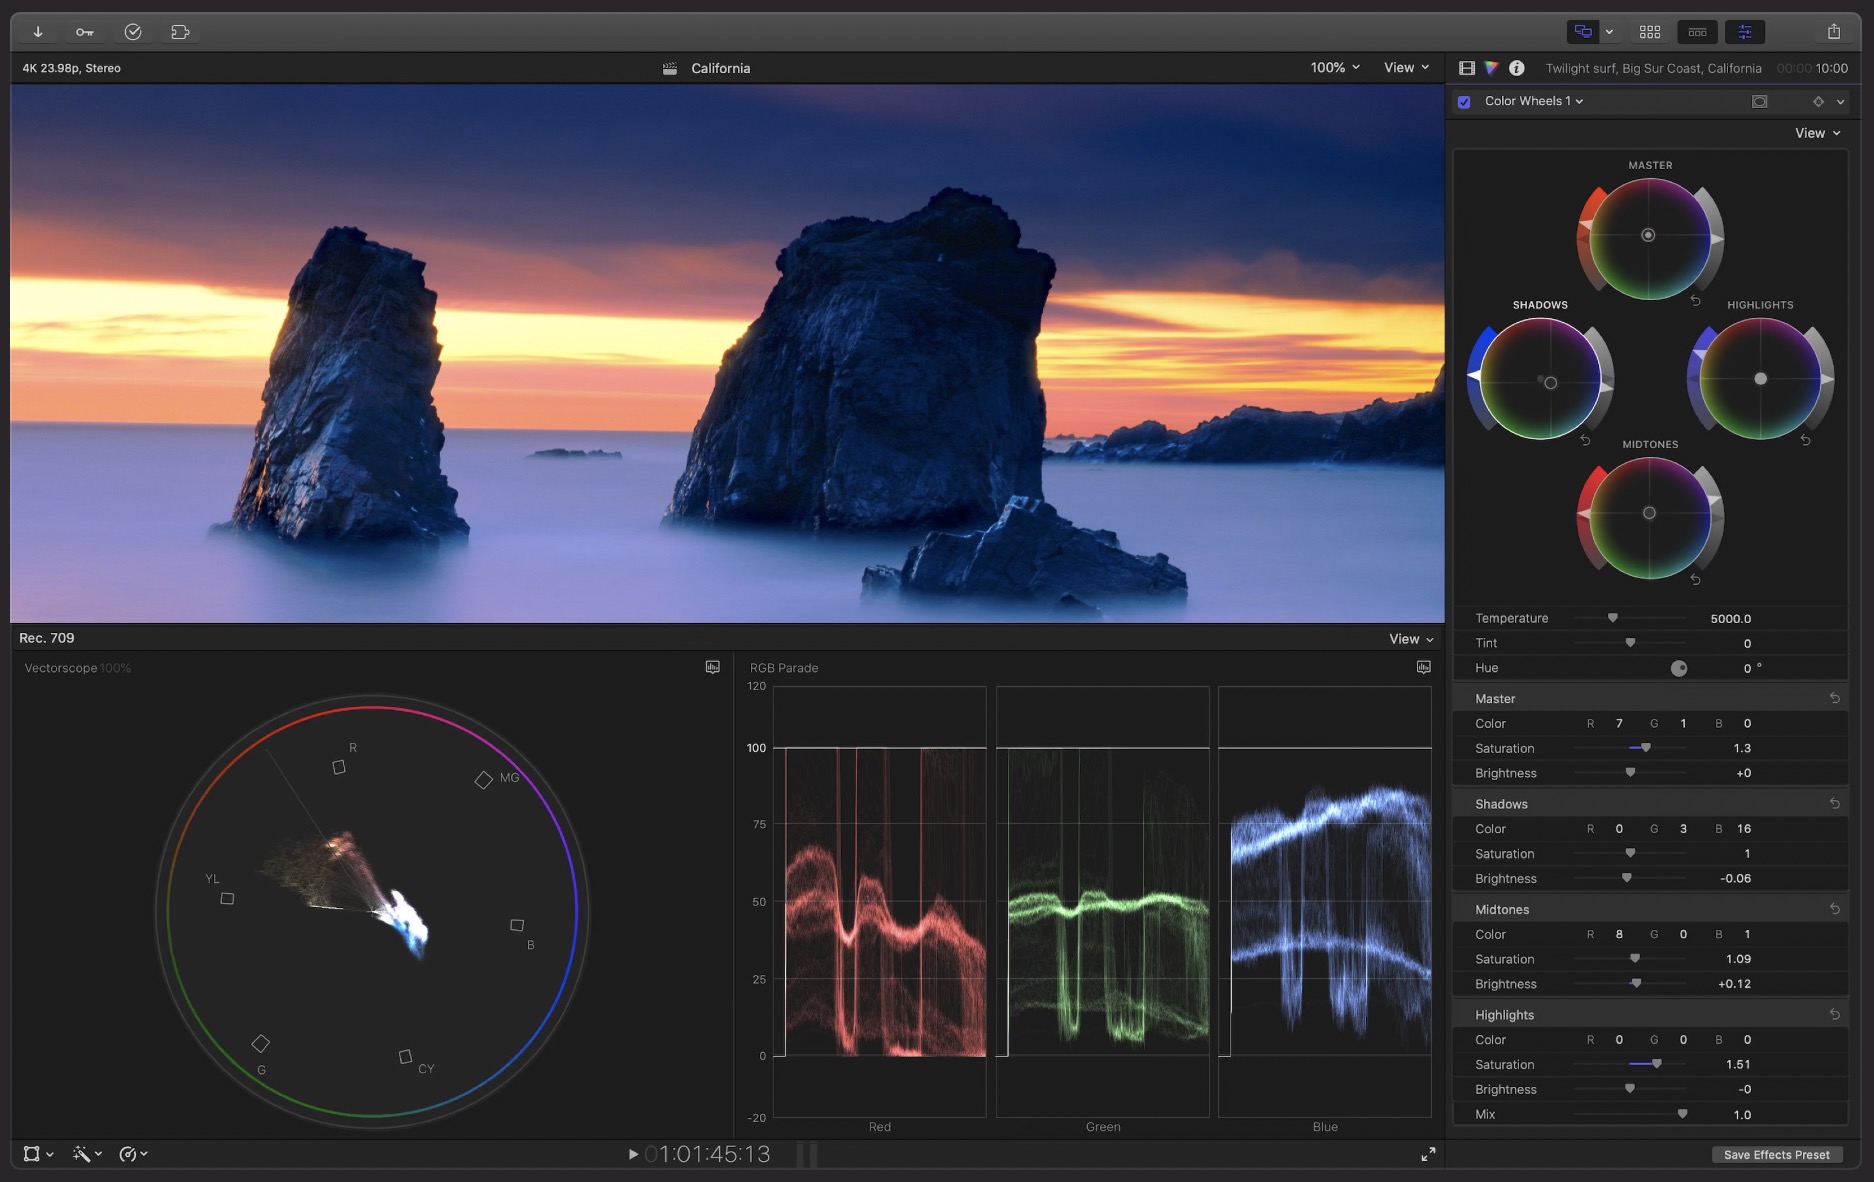Open the View menu in the viewer
The image size is (1874, 1182).
[x=1404, y=68]
